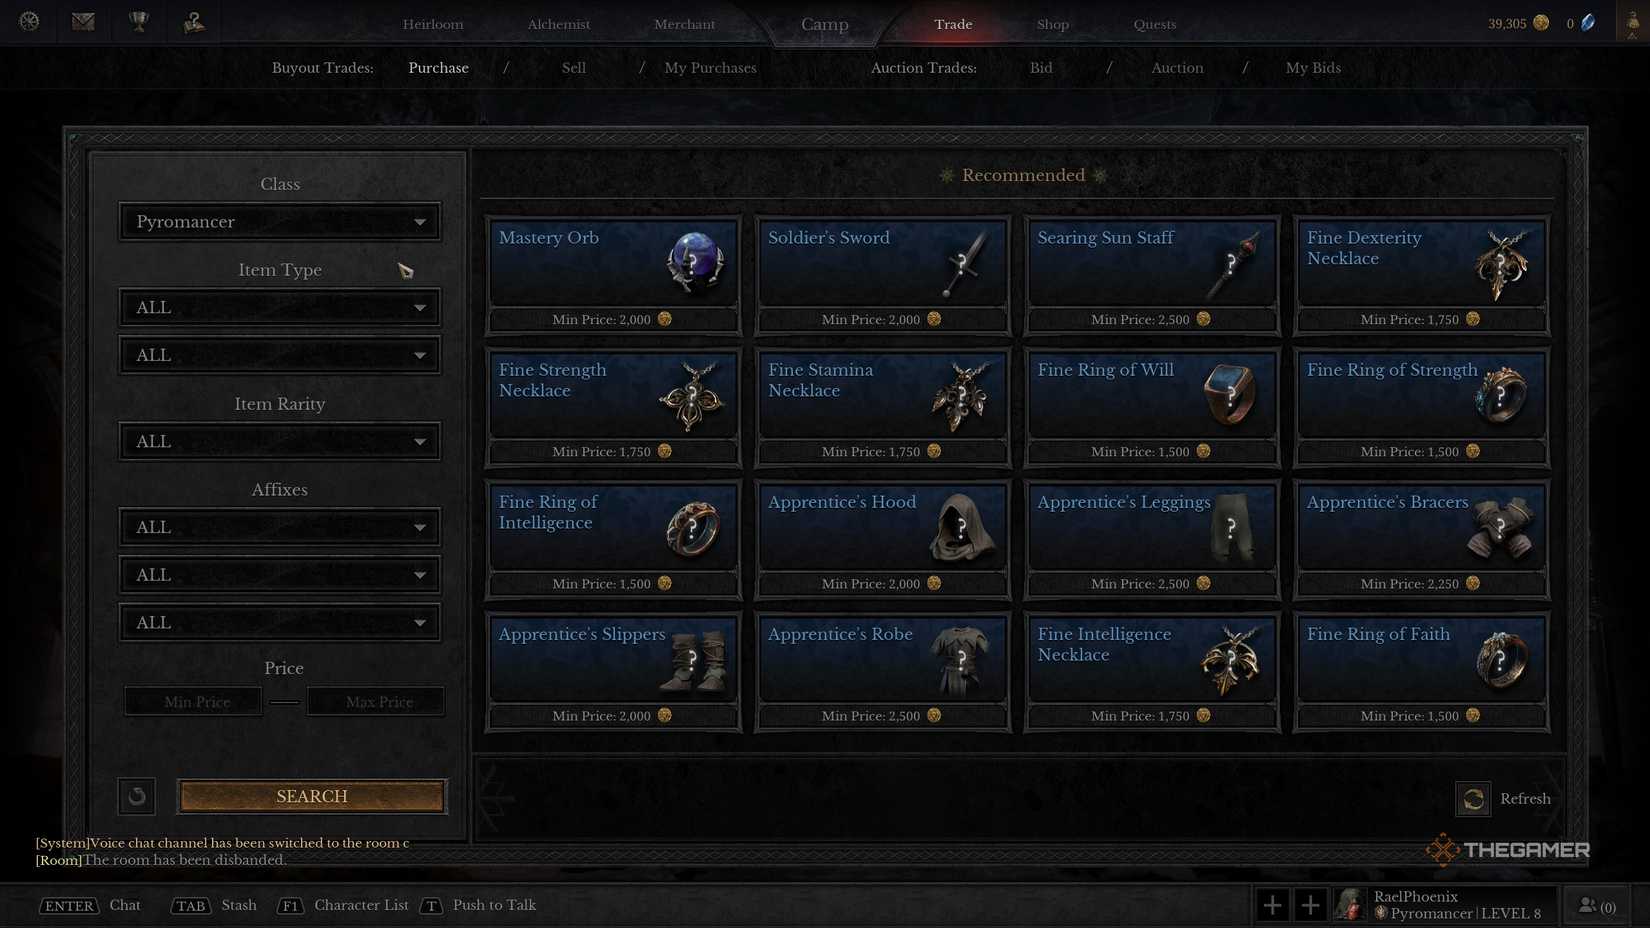Expand the Pyromancer class dropdown
Screen dimensions: 1650x928
point(280,222)
